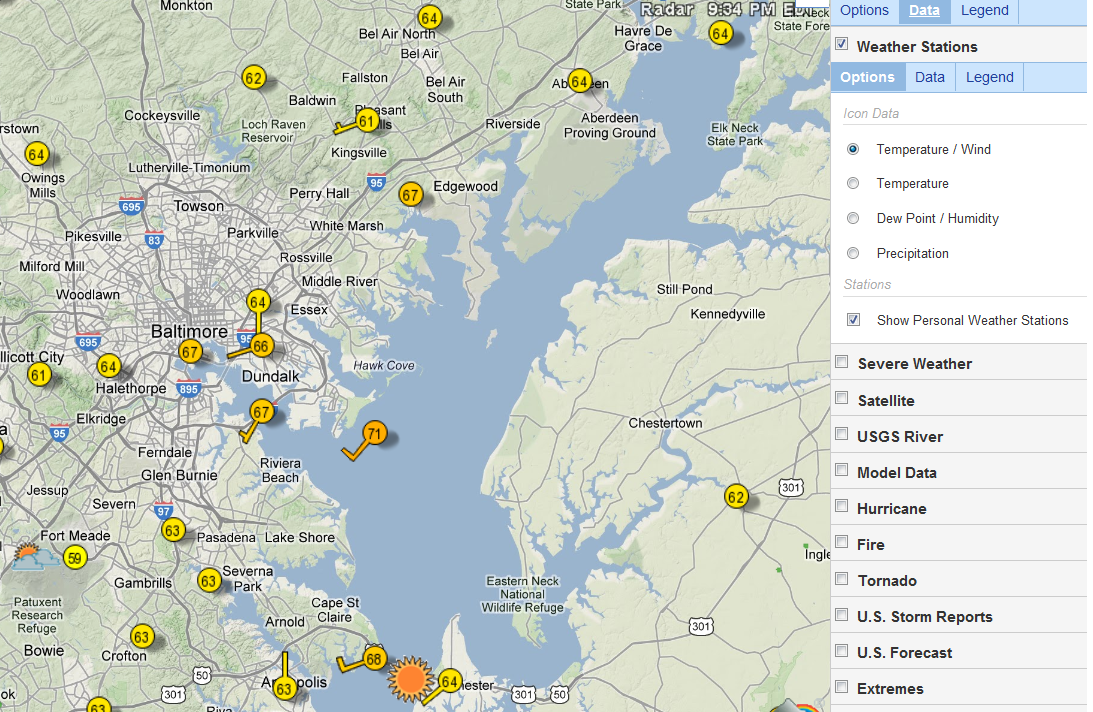Click the 67-degree station marker at Edgewood
Image resolution: width=1093 pixels, height=712 pixels.
[x=410, y=194]
